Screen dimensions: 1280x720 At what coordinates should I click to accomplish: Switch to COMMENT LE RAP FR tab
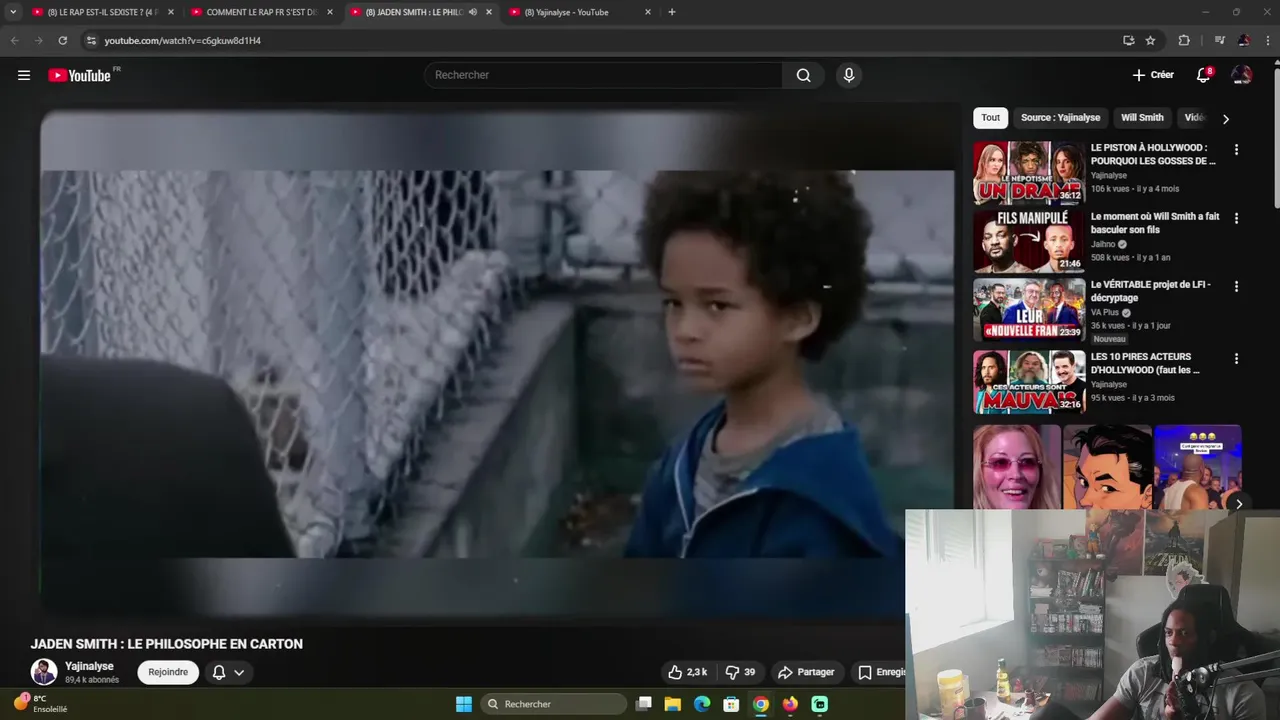pos(260,12)
